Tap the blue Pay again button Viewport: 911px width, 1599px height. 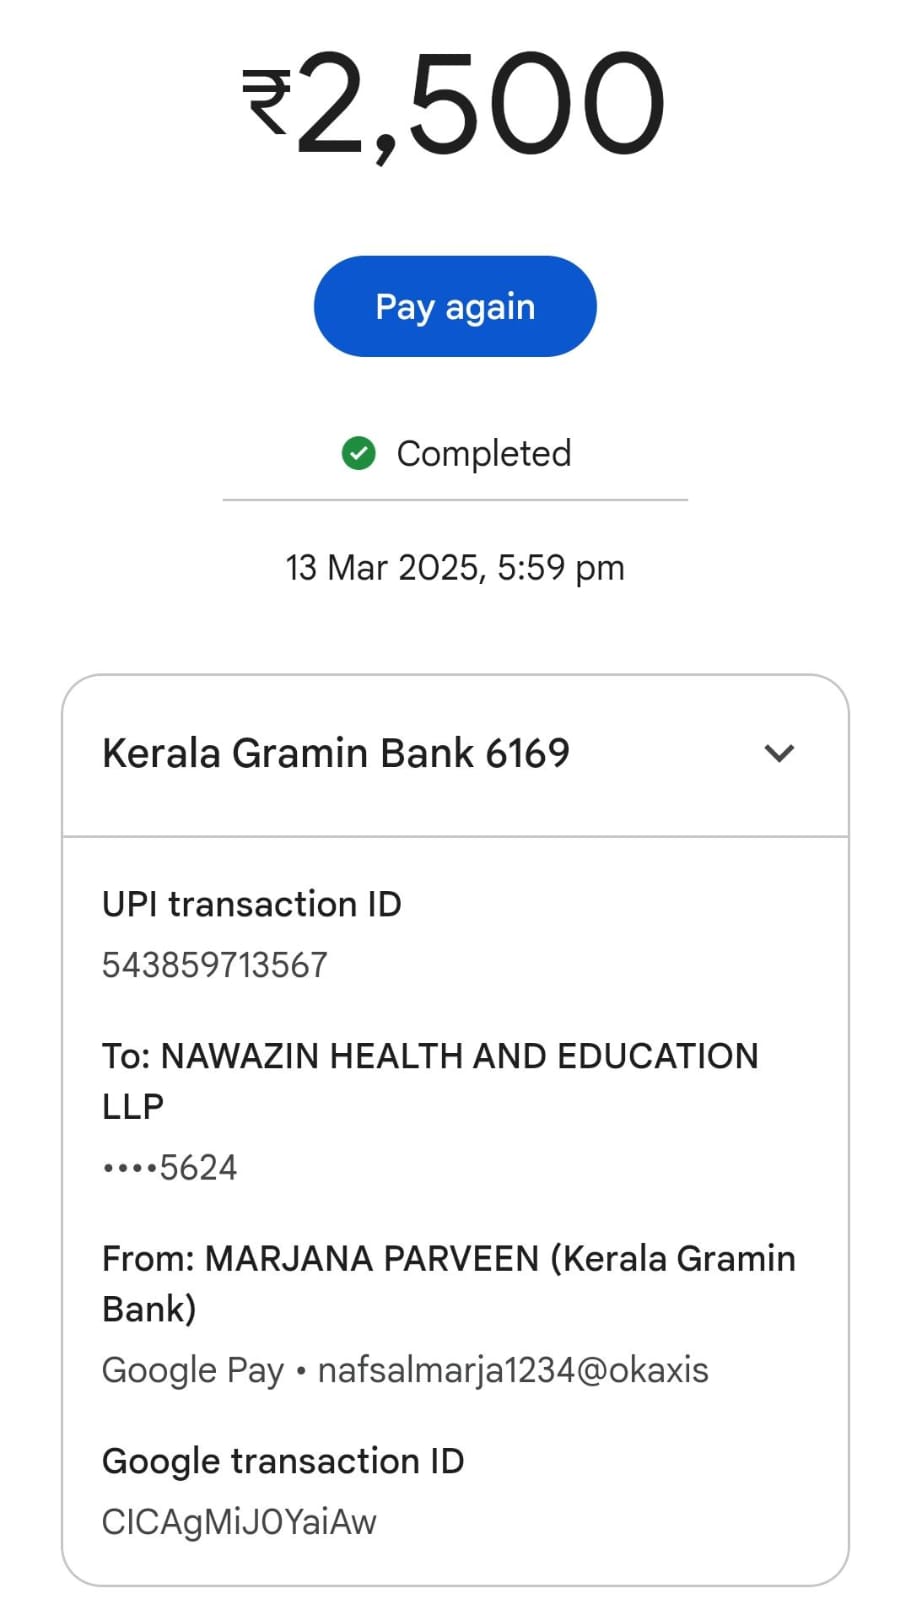455,306
